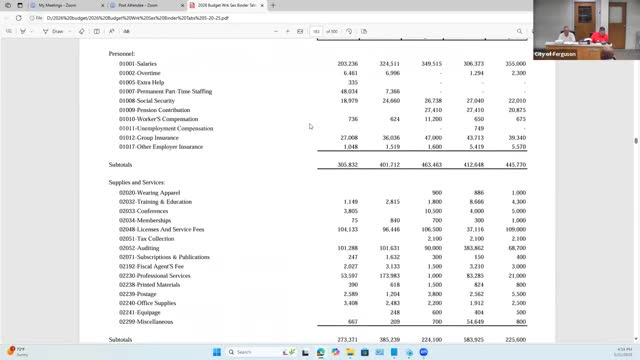Click the page number input box

point(316,31)
